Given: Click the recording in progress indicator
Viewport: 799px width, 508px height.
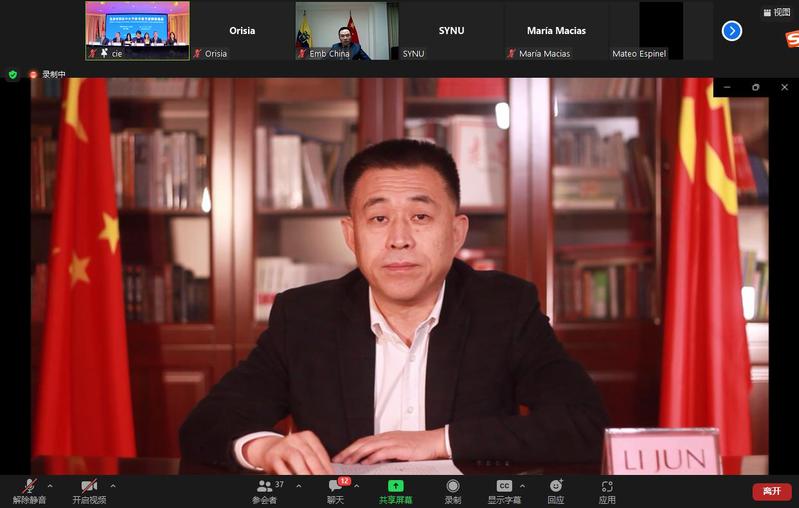Looking at the screenshot, I should [46, 74].
